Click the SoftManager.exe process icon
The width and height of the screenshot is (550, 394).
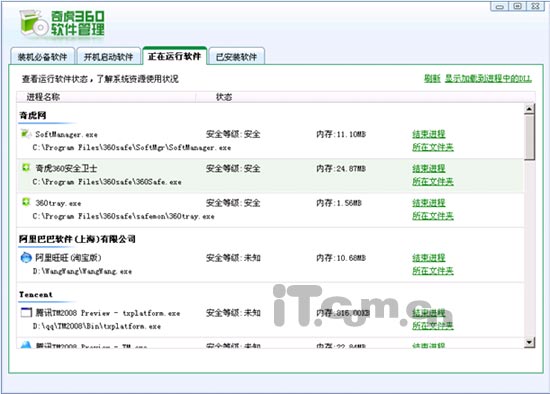26,134
